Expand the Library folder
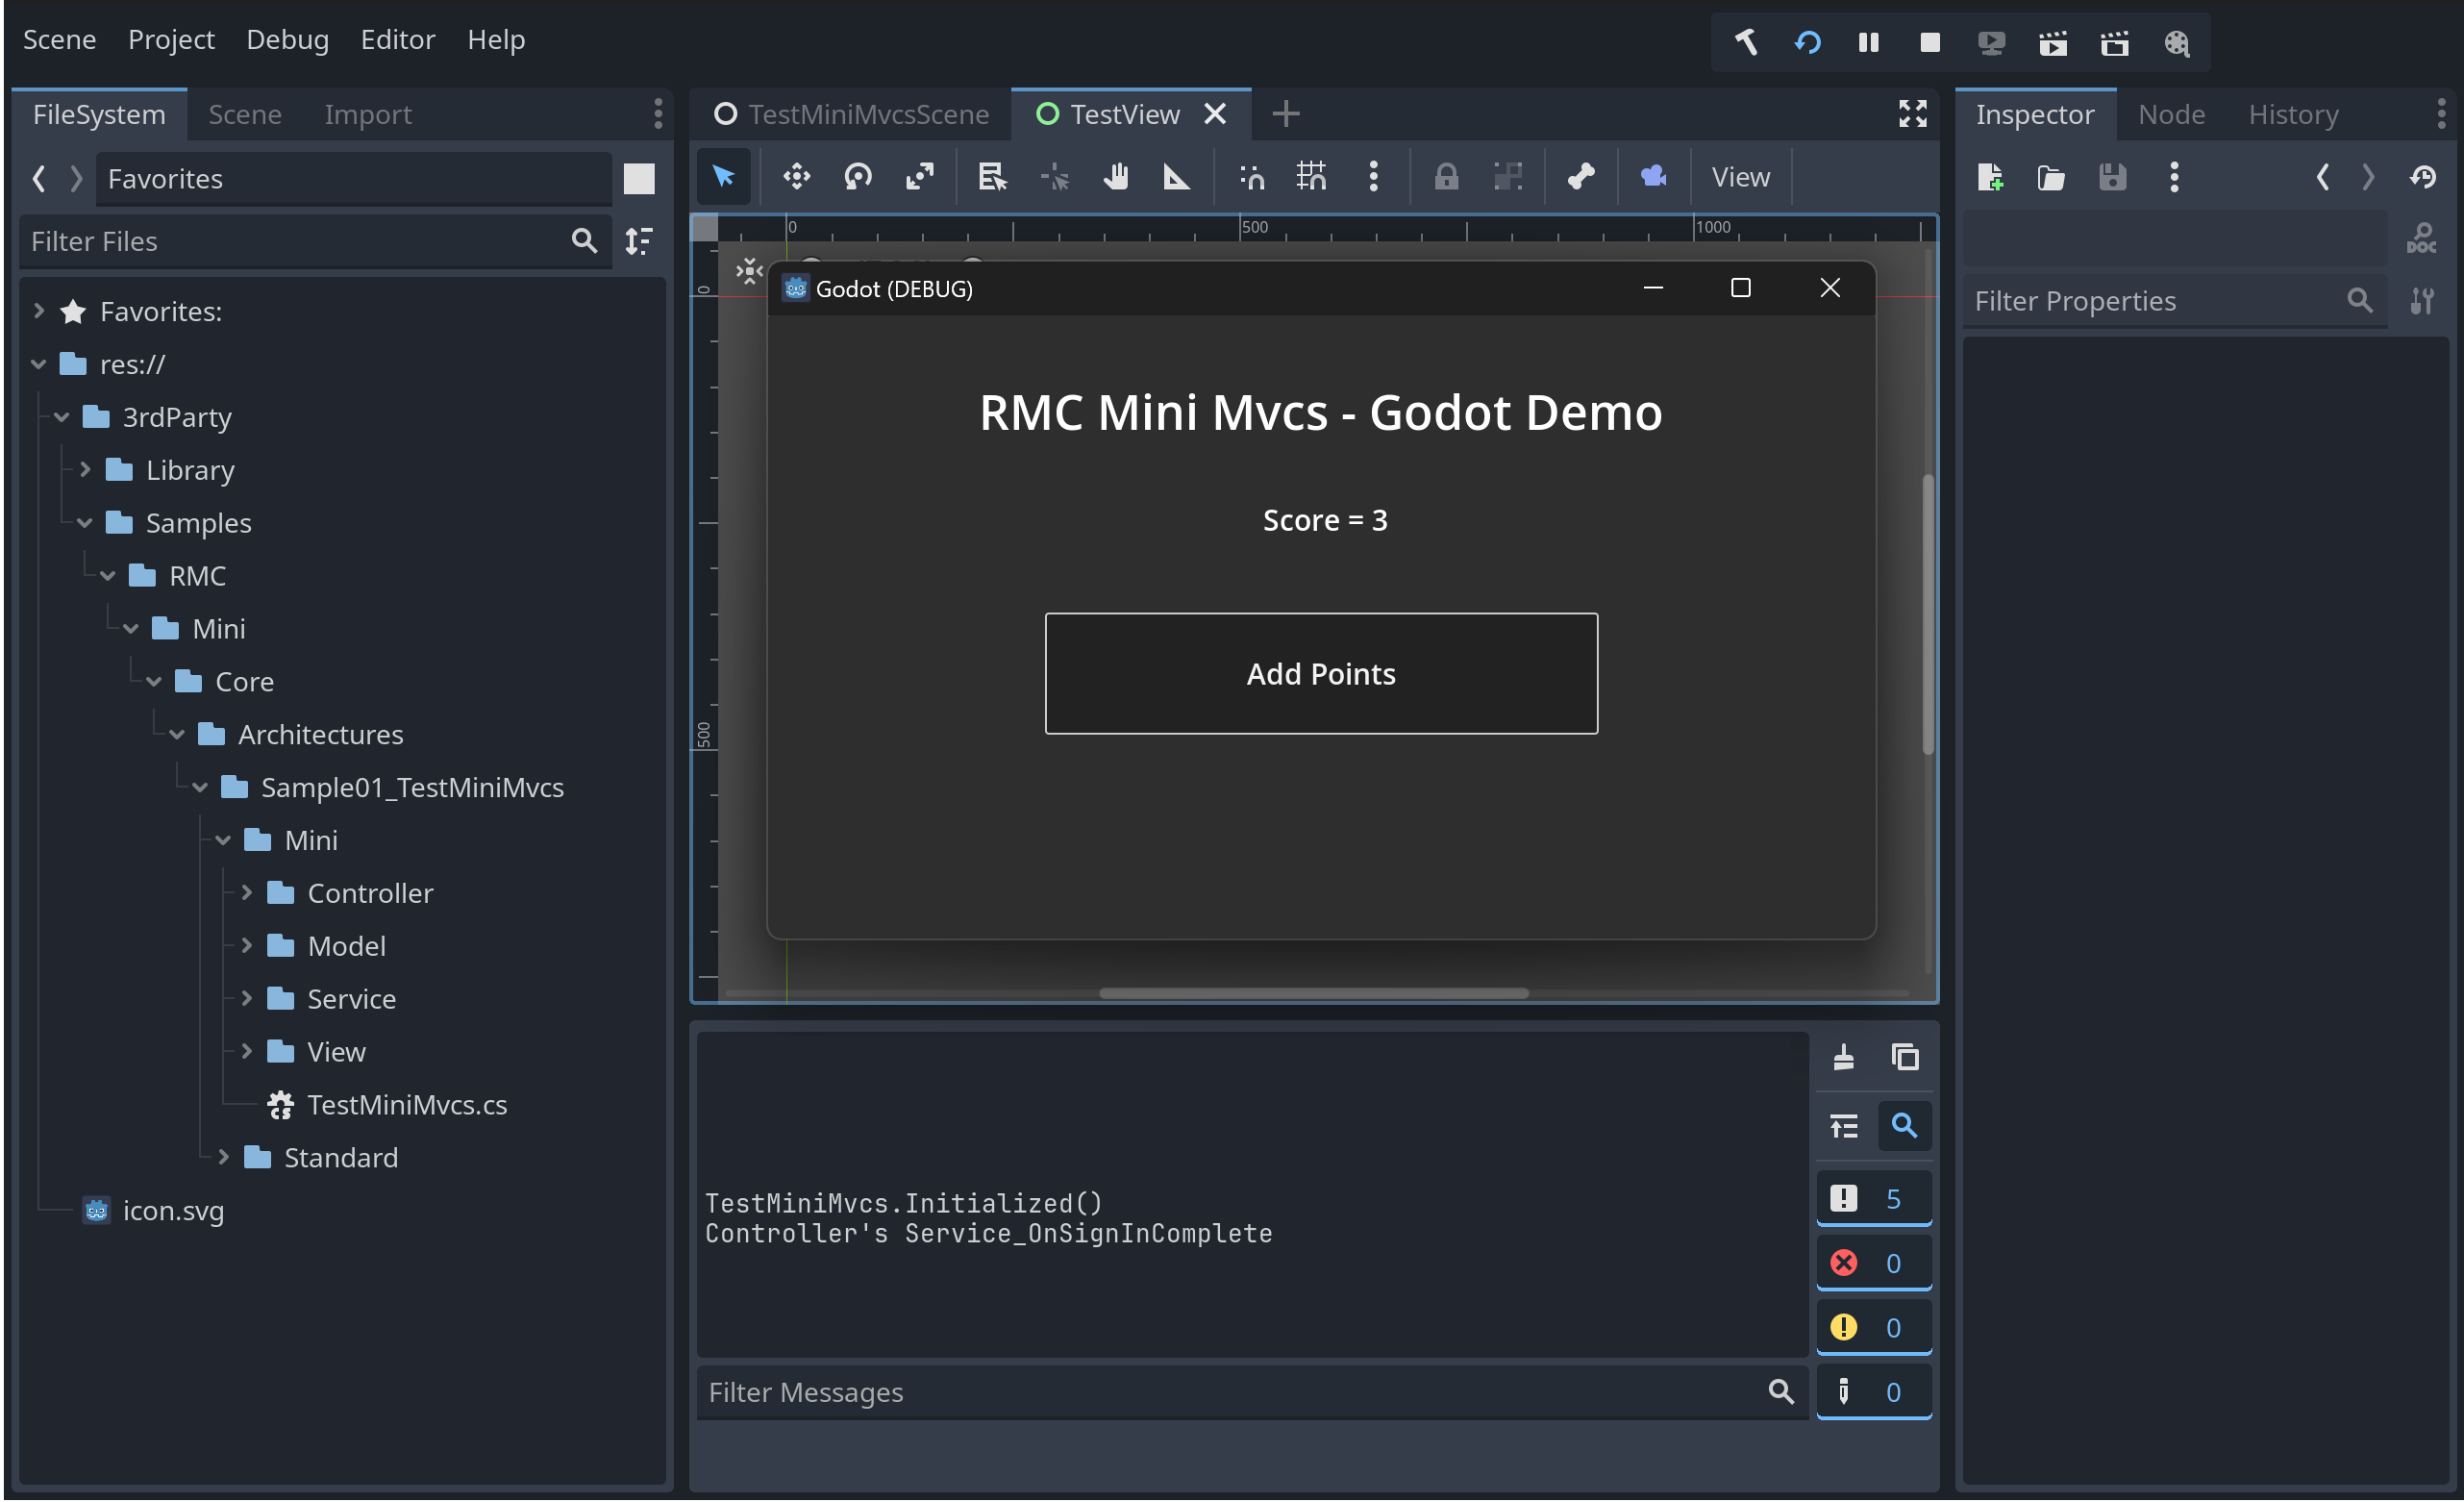This screenshot has height=1502, width=2464. pyautogui.click(x=85, y=469)
